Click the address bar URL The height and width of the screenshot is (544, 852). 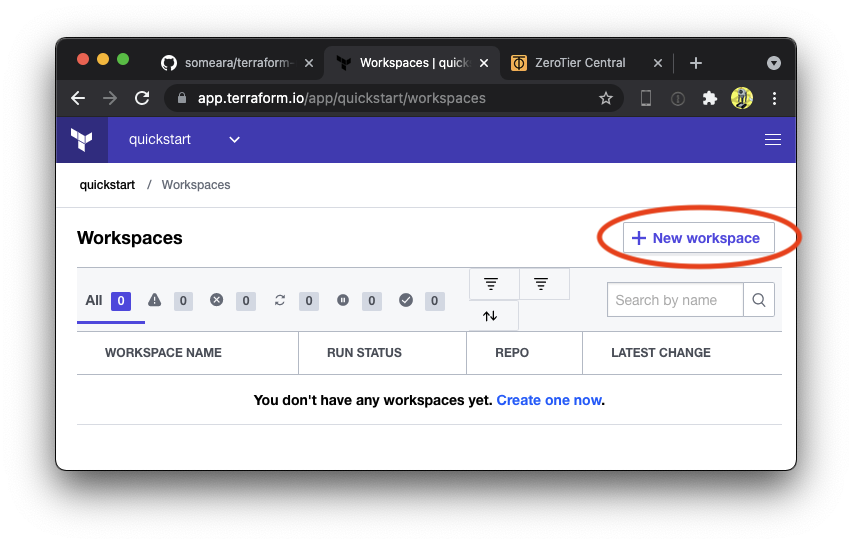tap(341, 98)
